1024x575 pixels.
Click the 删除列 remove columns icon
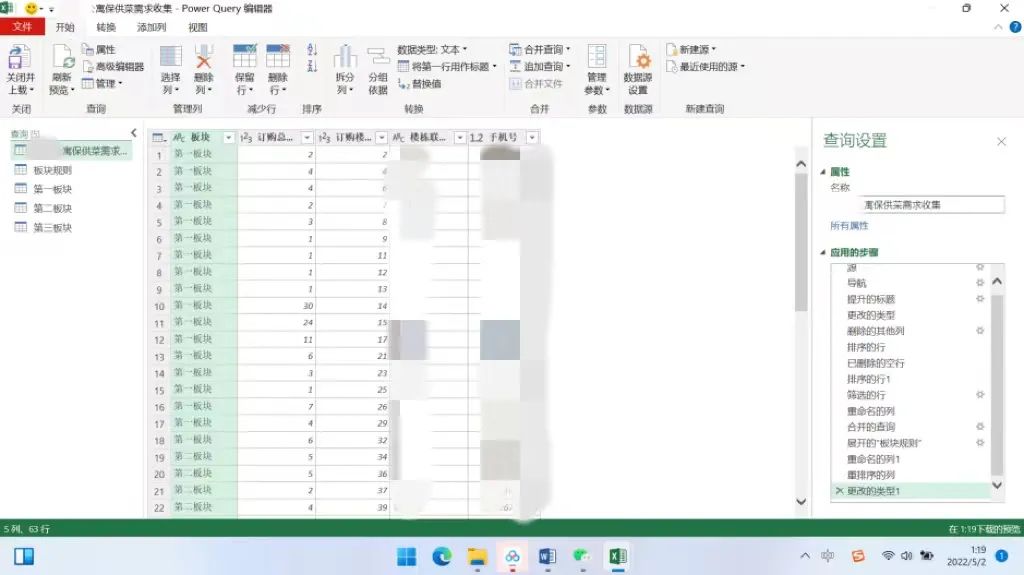coord(204,58)
